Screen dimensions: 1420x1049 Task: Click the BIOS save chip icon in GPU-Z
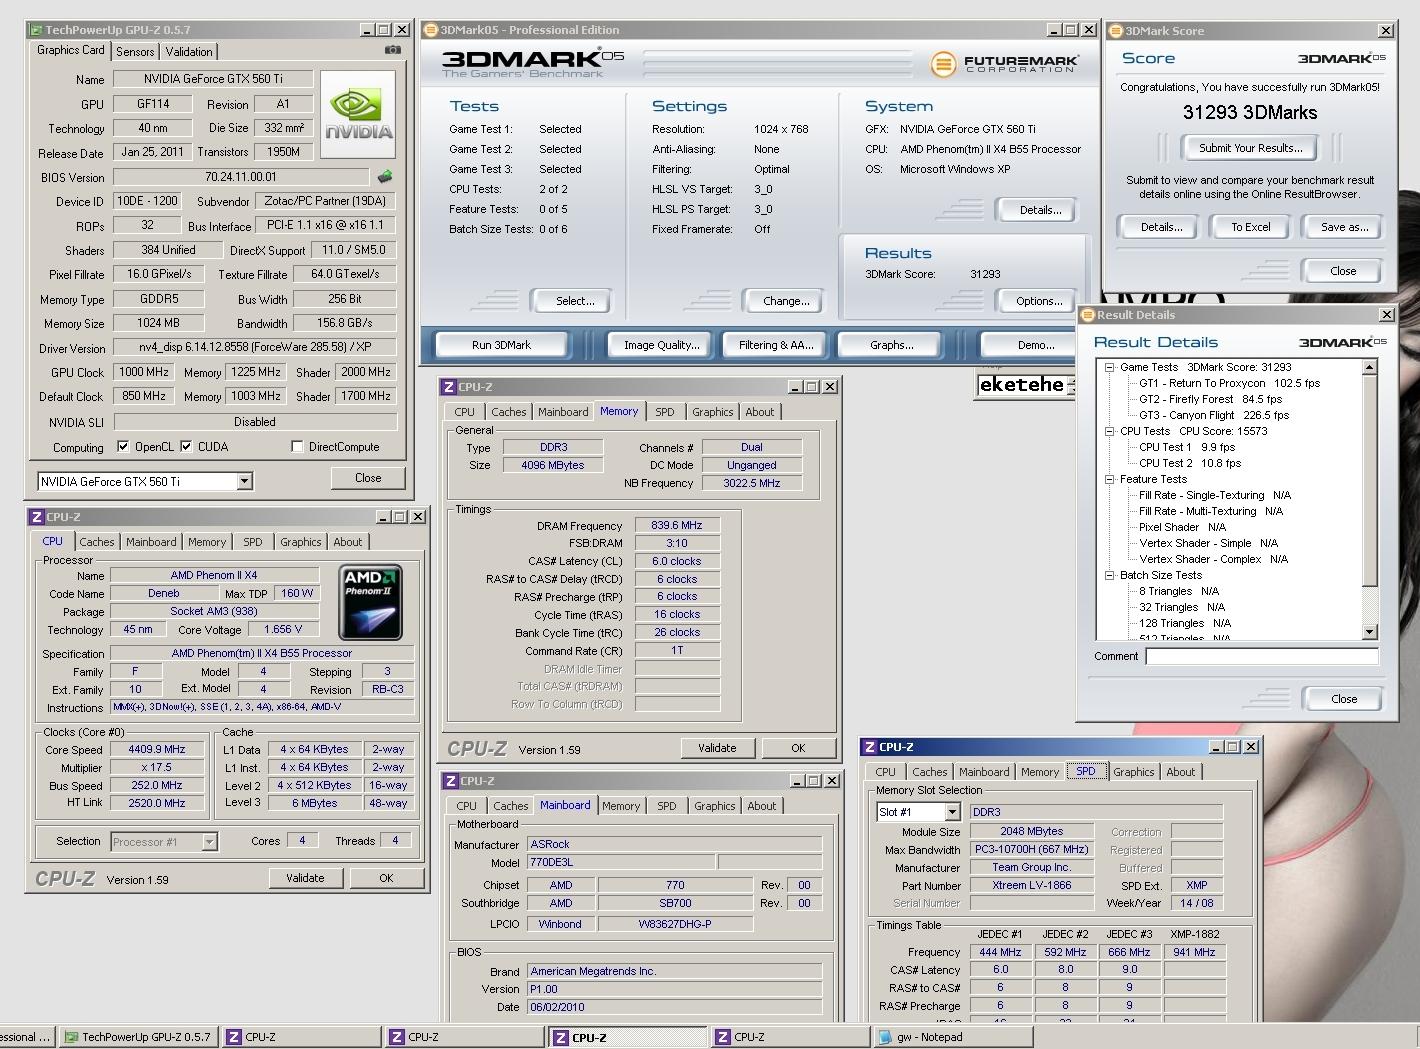[385, 177]
